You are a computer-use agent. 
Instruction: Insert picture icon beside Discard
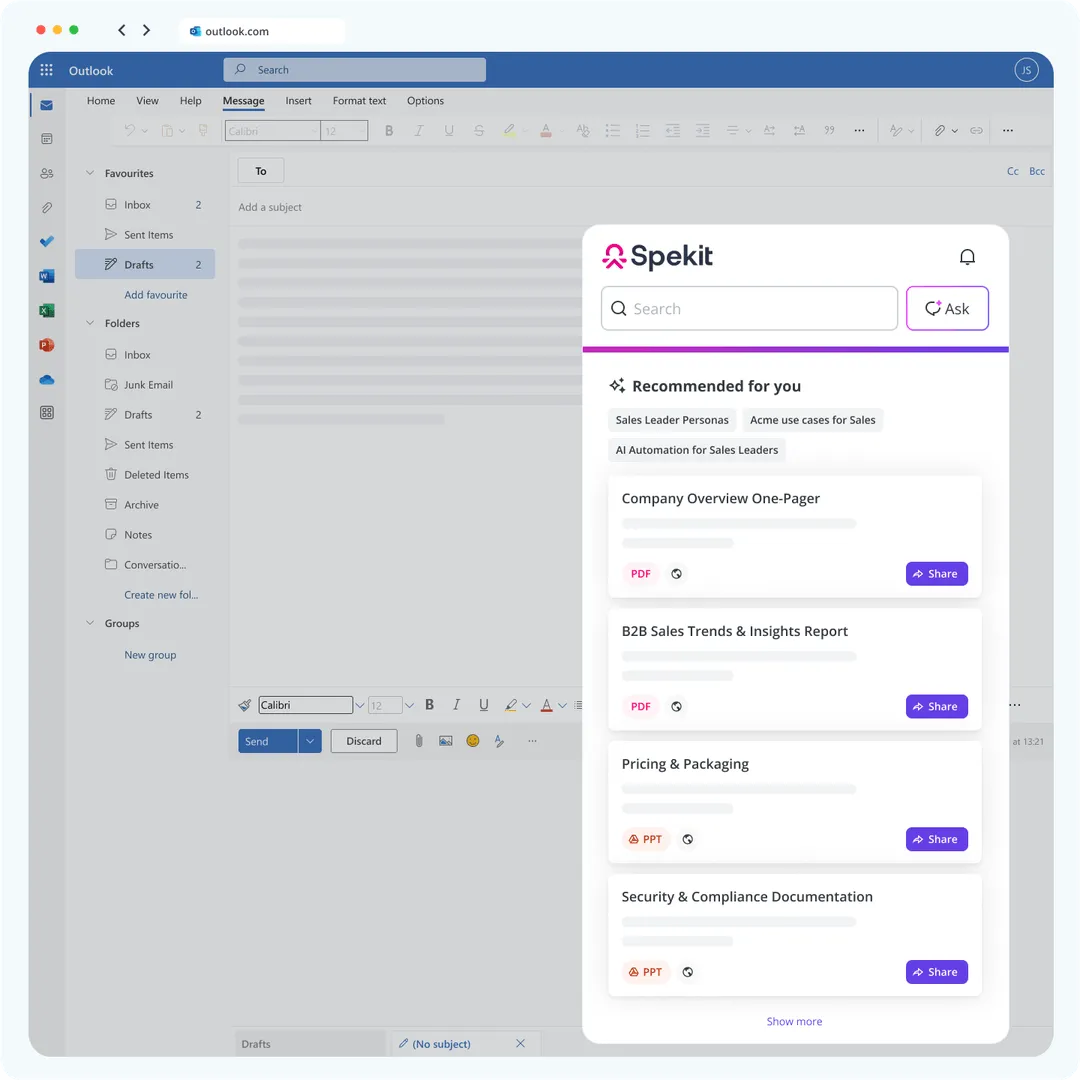point(446,741)
